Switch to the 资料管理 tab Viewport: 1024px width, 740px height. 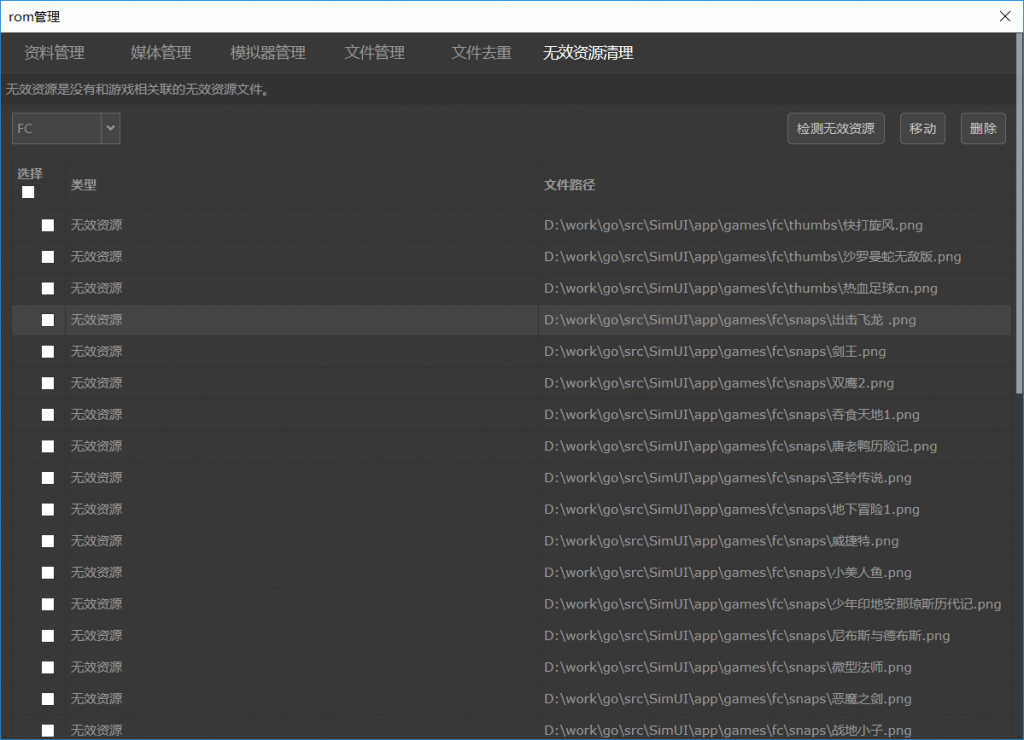click(x=54, y=53)
